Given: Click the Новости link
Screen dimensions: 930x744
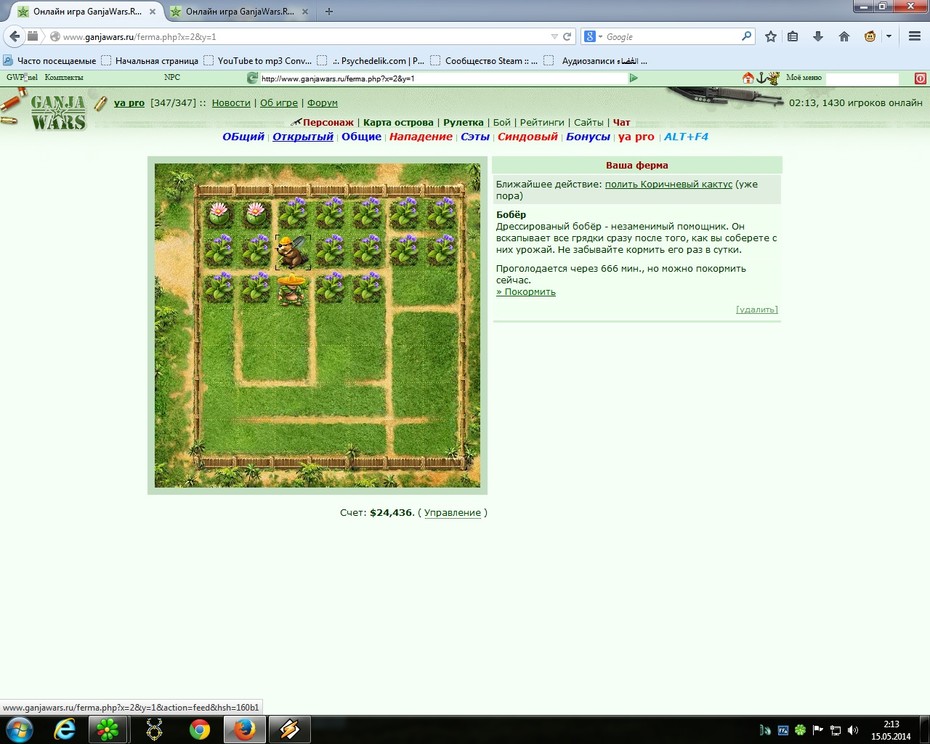Looking at the screenshot, I should pyautogui.click(x=231, y=103).
